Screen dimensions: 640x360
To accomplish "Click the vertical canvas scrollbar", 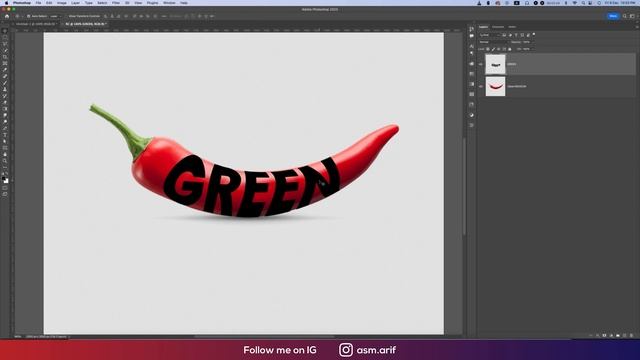I will pyautogui.click(x=464, y=187).
